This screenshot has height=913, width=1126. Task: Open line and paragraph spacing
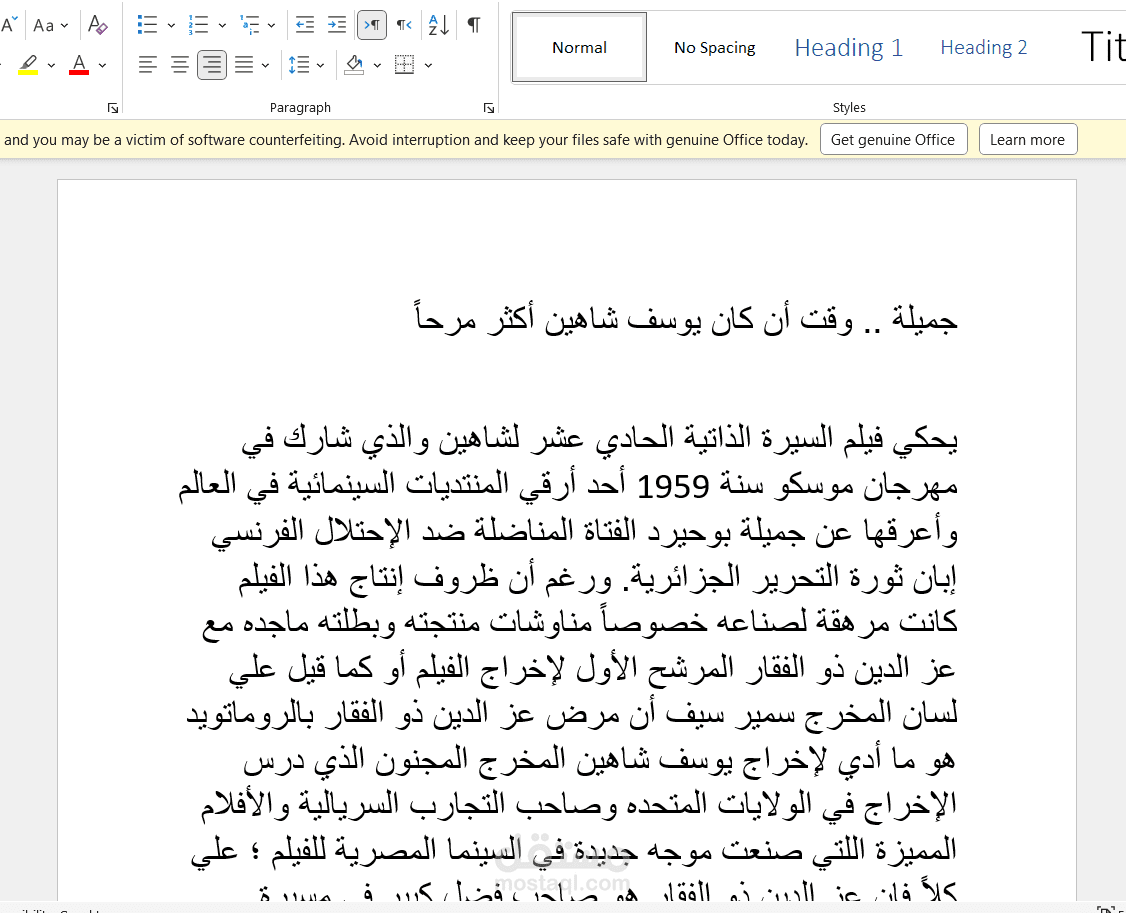pyautogui.click(x=299, y=65)
